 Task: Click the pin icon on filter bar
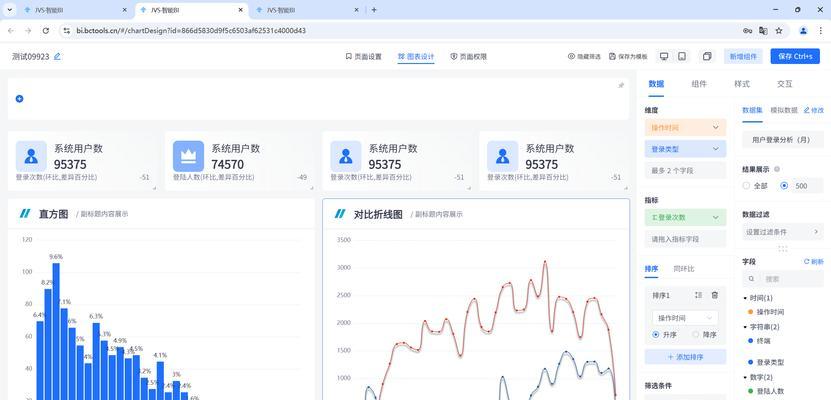pyautogui.click(x=621, y=85)
